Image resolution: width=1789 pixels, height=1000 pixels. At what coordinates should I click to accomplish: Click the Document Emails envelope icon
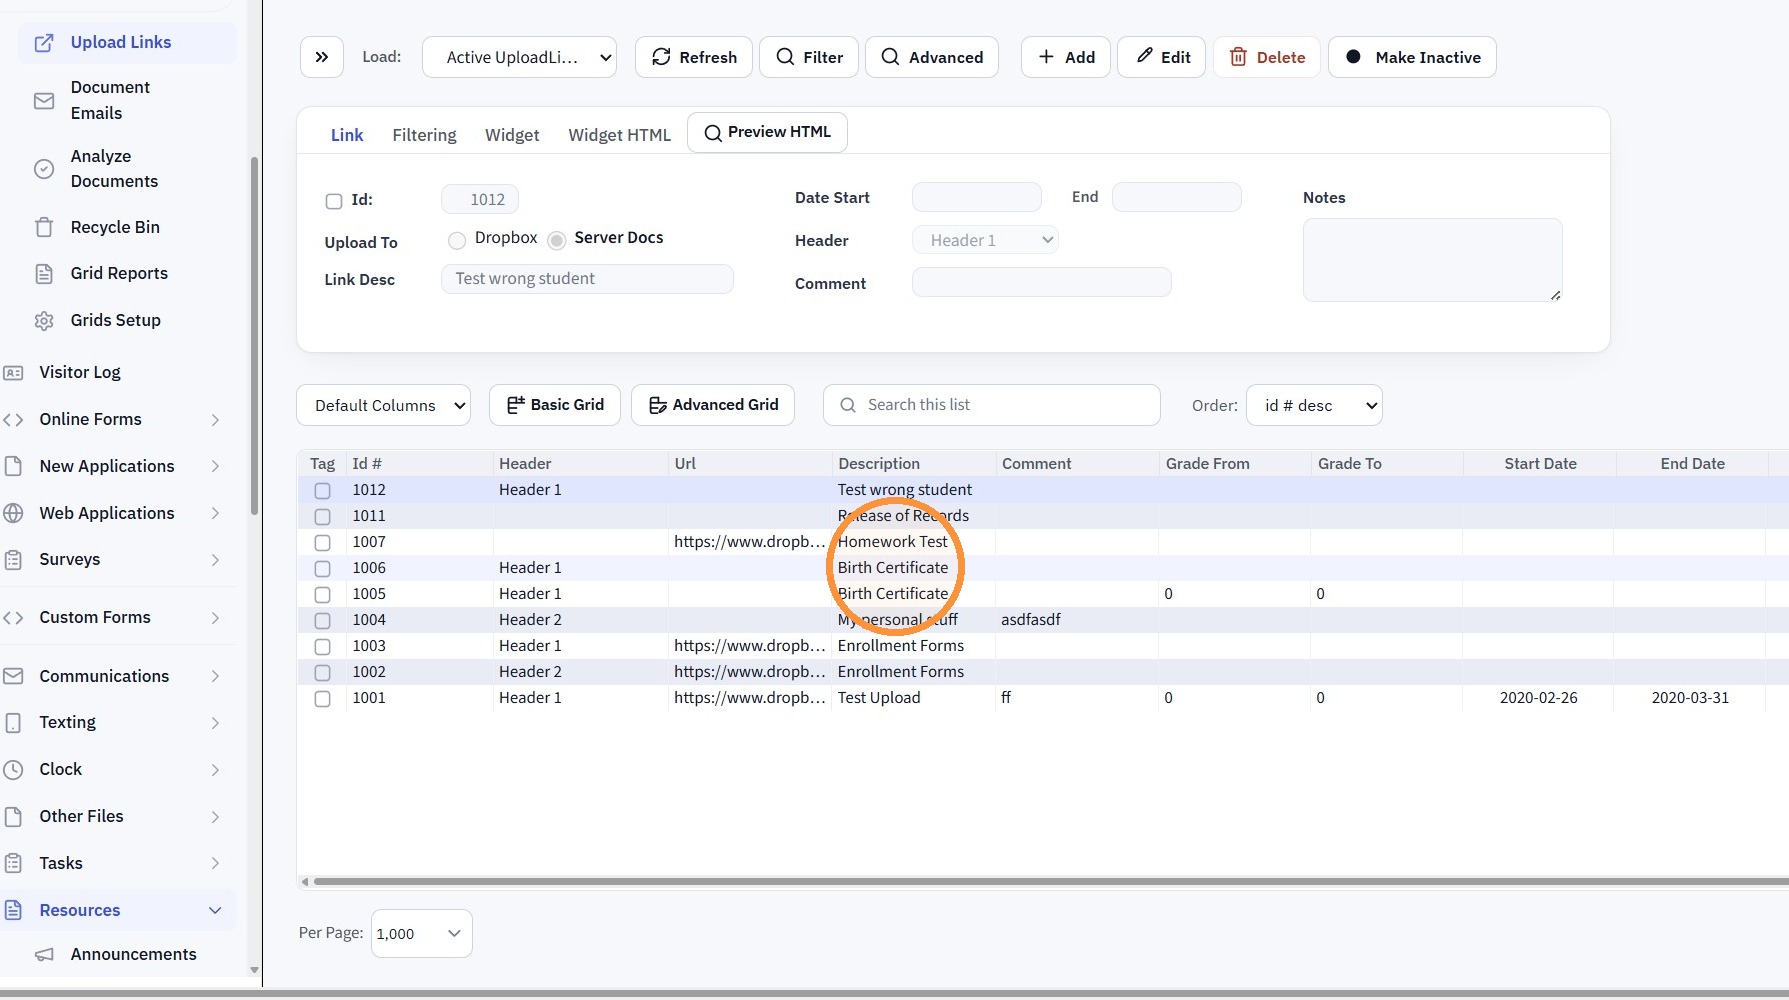pyautogui.click(x=44, y=101)
